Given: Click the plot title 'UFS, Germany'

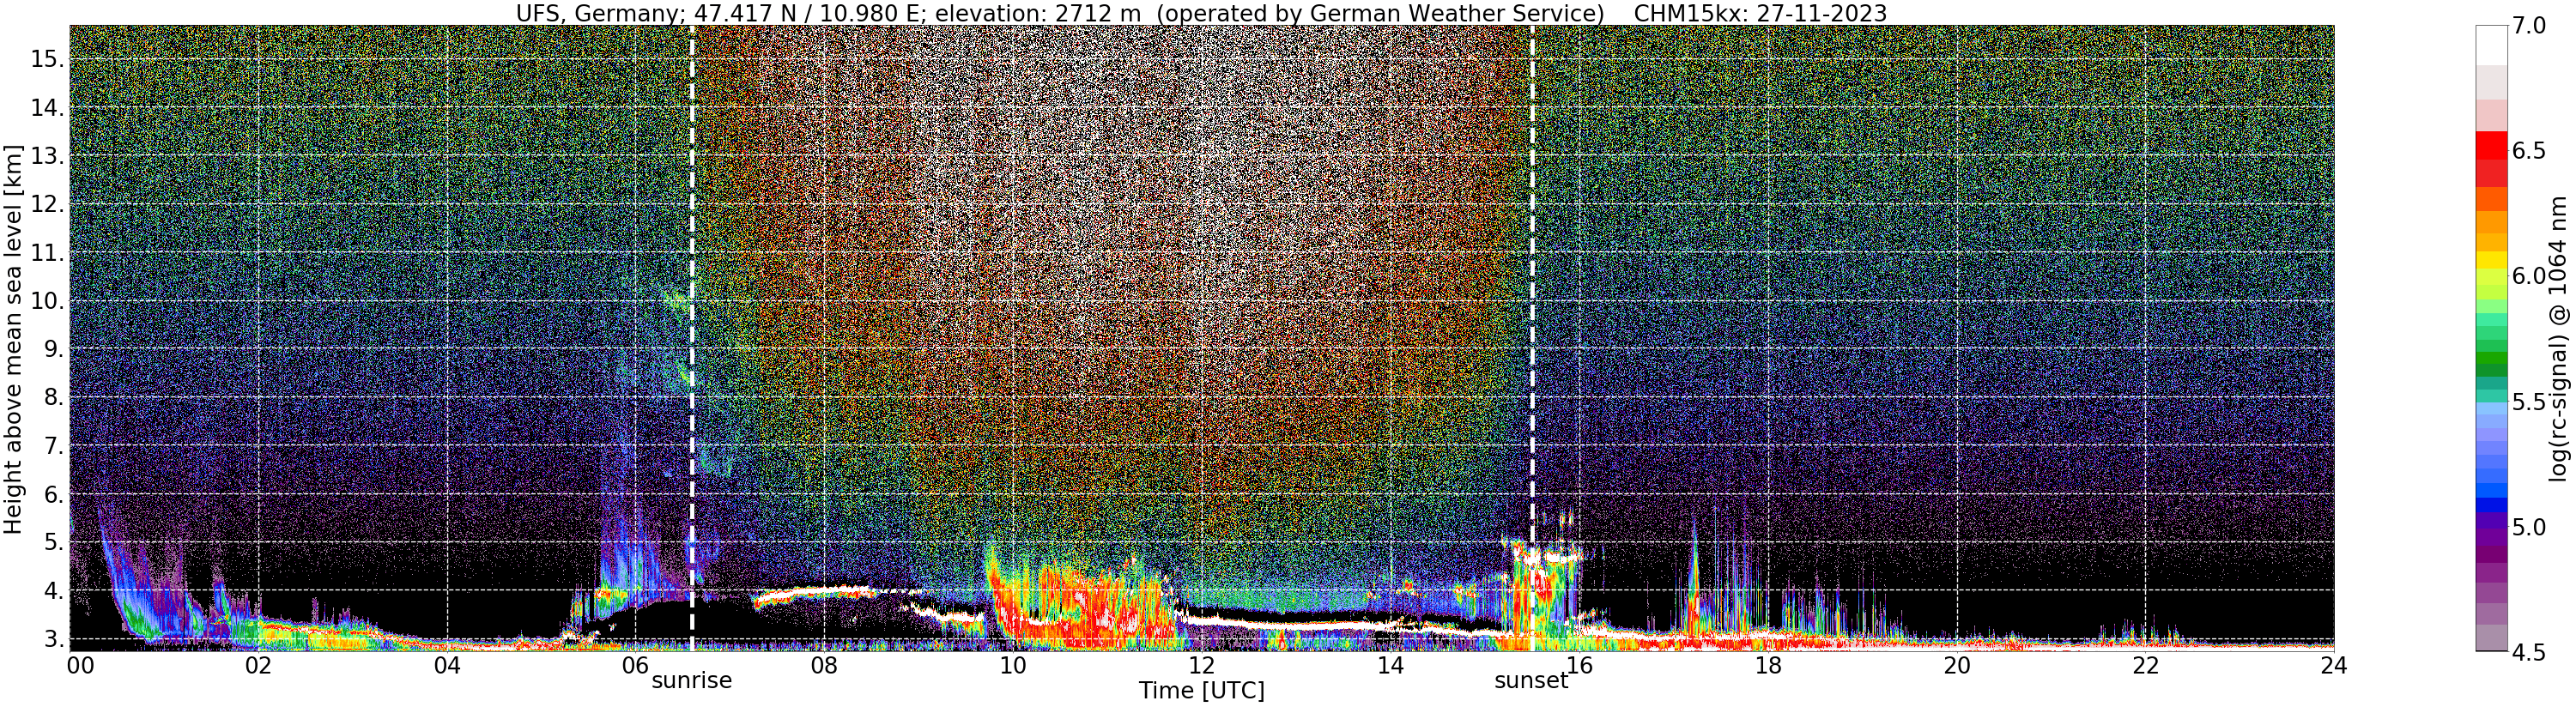Looking at the screenshot, I should [x=599, y=13].
